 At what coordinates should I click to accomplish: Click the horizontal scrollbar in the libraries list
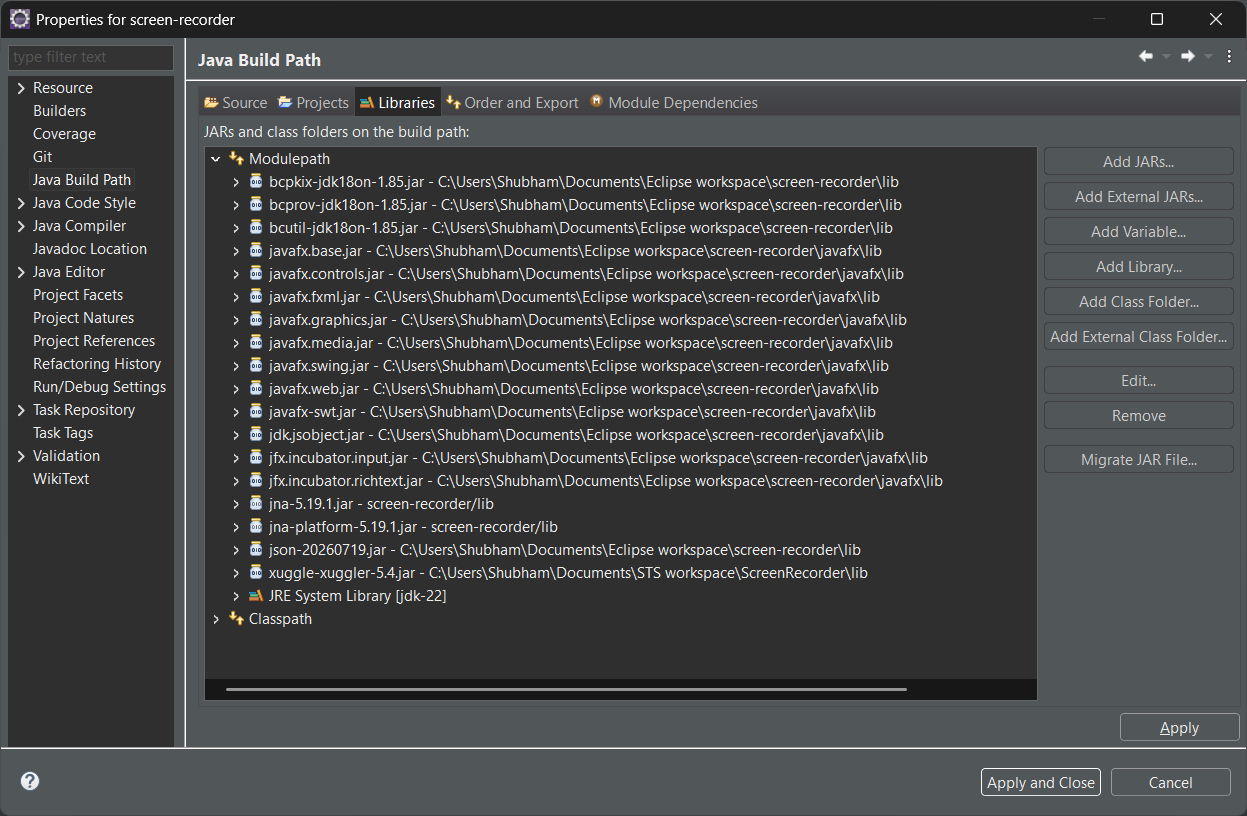point(566,689)
